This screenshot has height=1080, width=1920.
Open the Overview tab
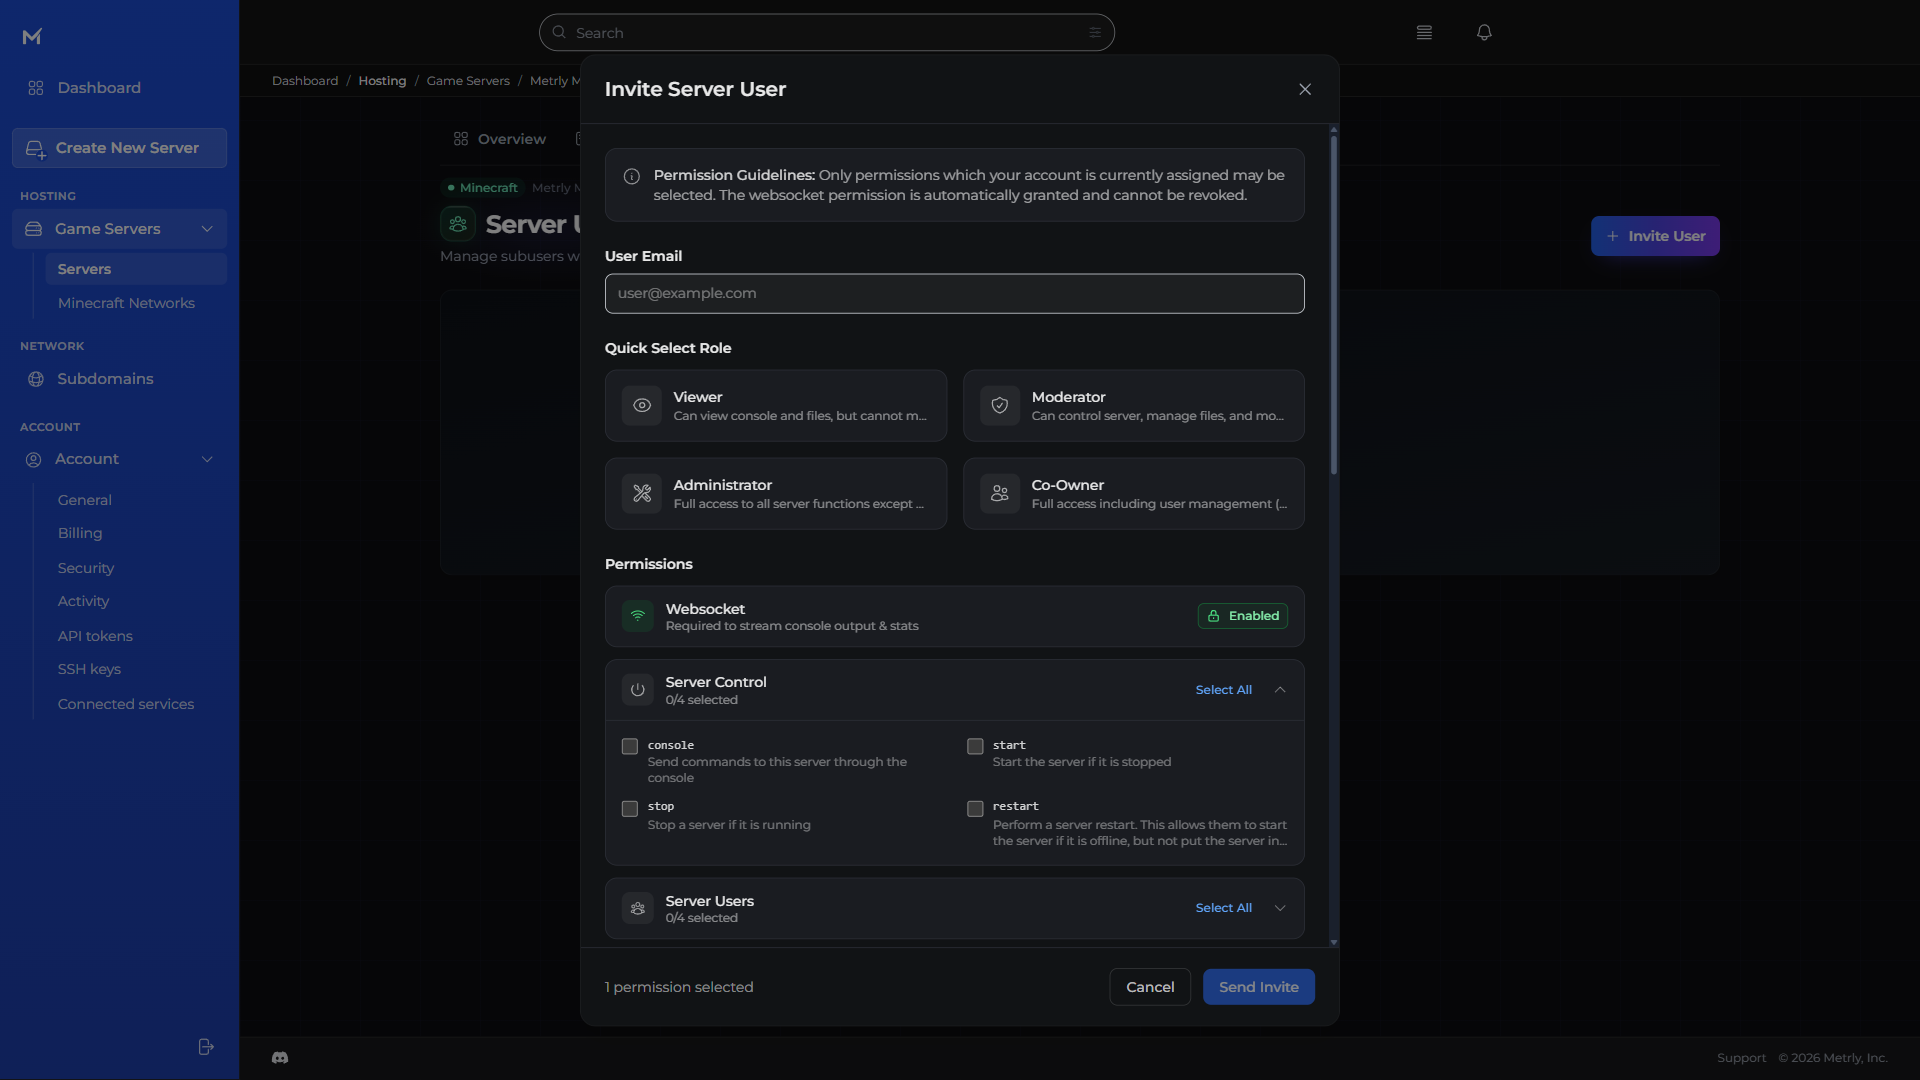pos(500,139)
